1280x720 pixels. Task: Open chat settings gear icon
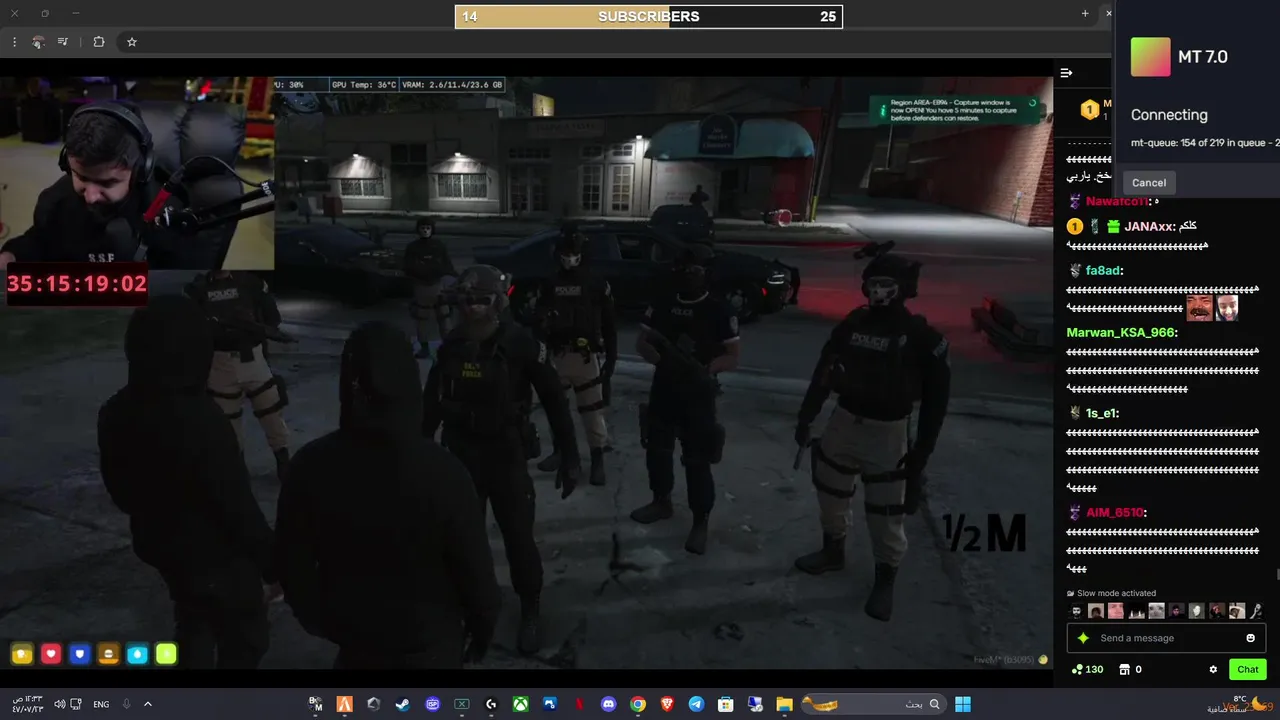point(1213,669)
